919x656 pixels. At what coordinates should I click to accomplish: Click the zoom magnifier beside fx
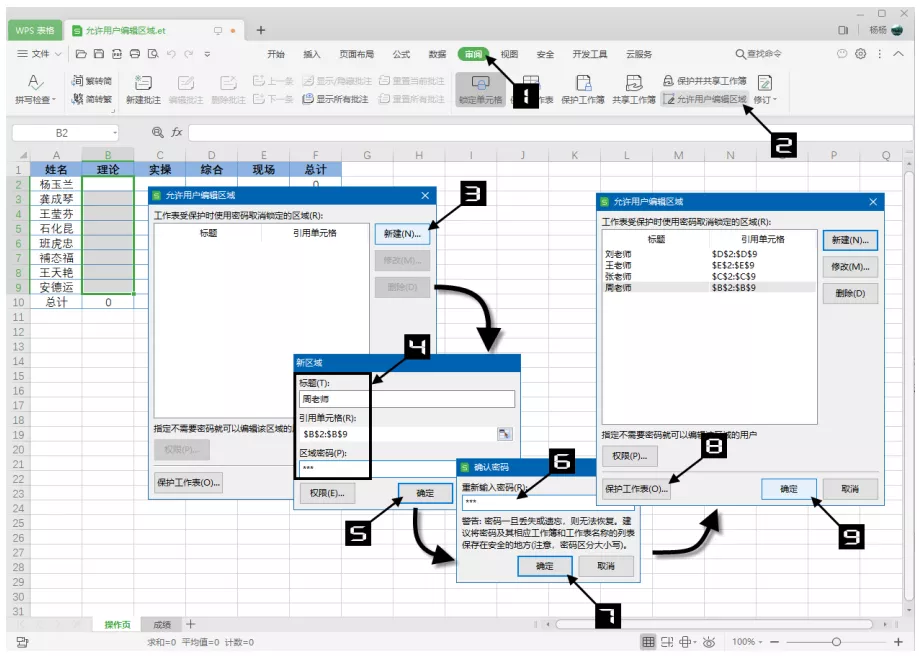[157, 132]
